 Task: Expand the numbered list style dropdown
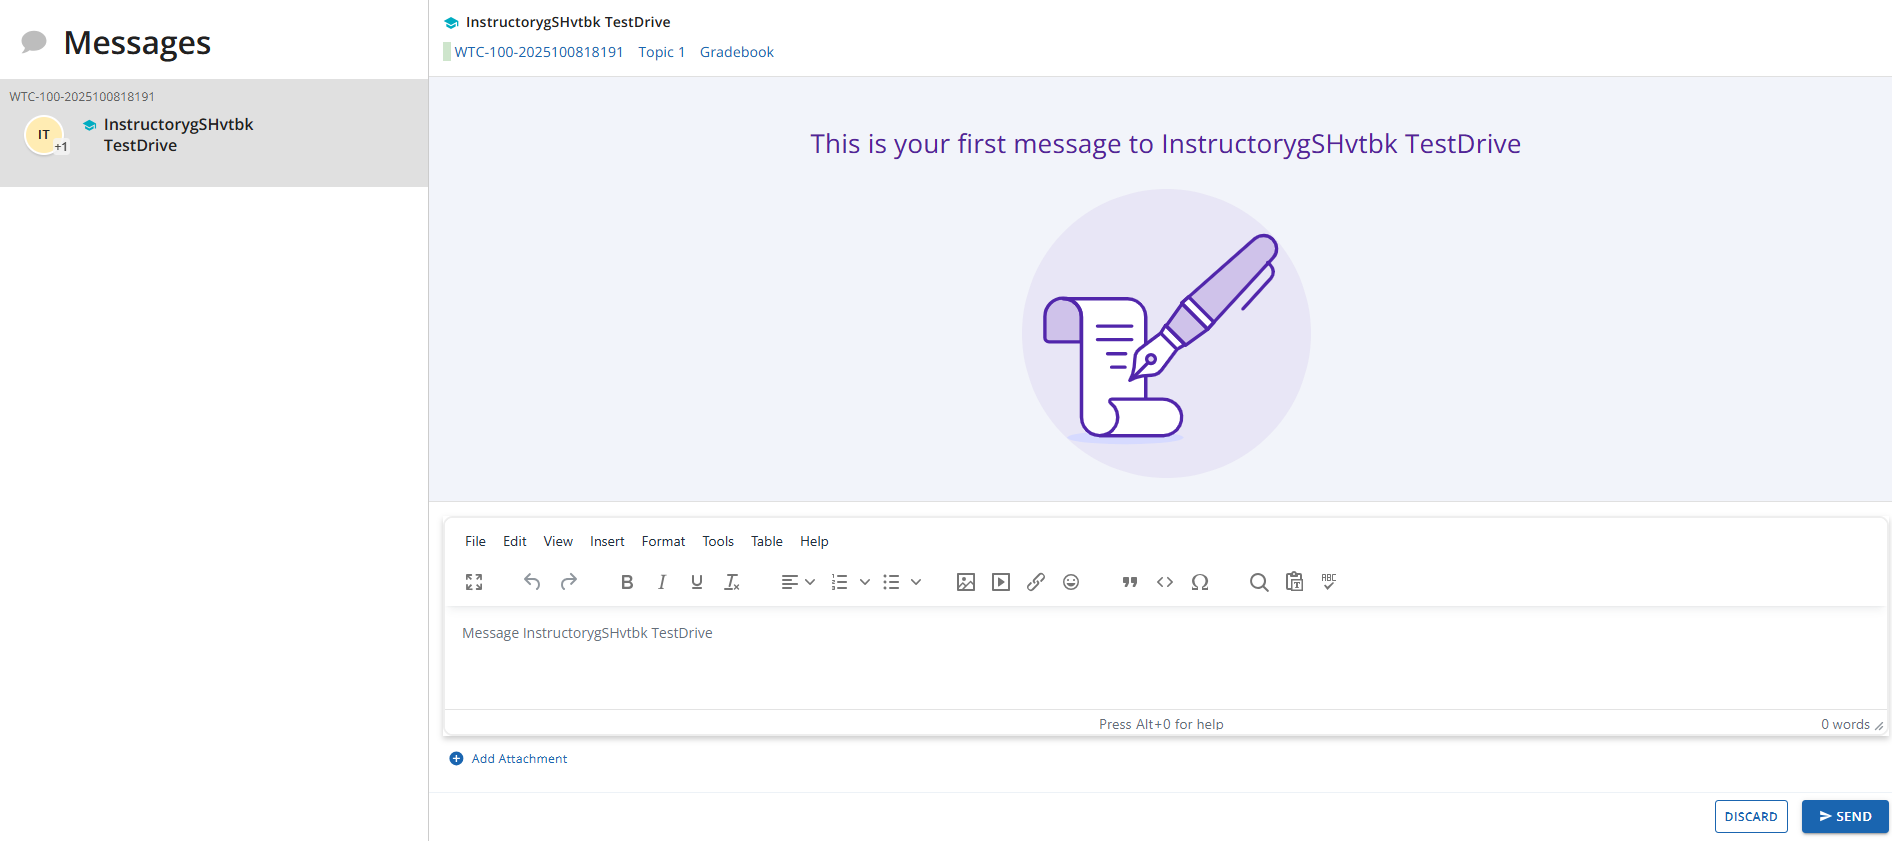click(x=865, y=582)
